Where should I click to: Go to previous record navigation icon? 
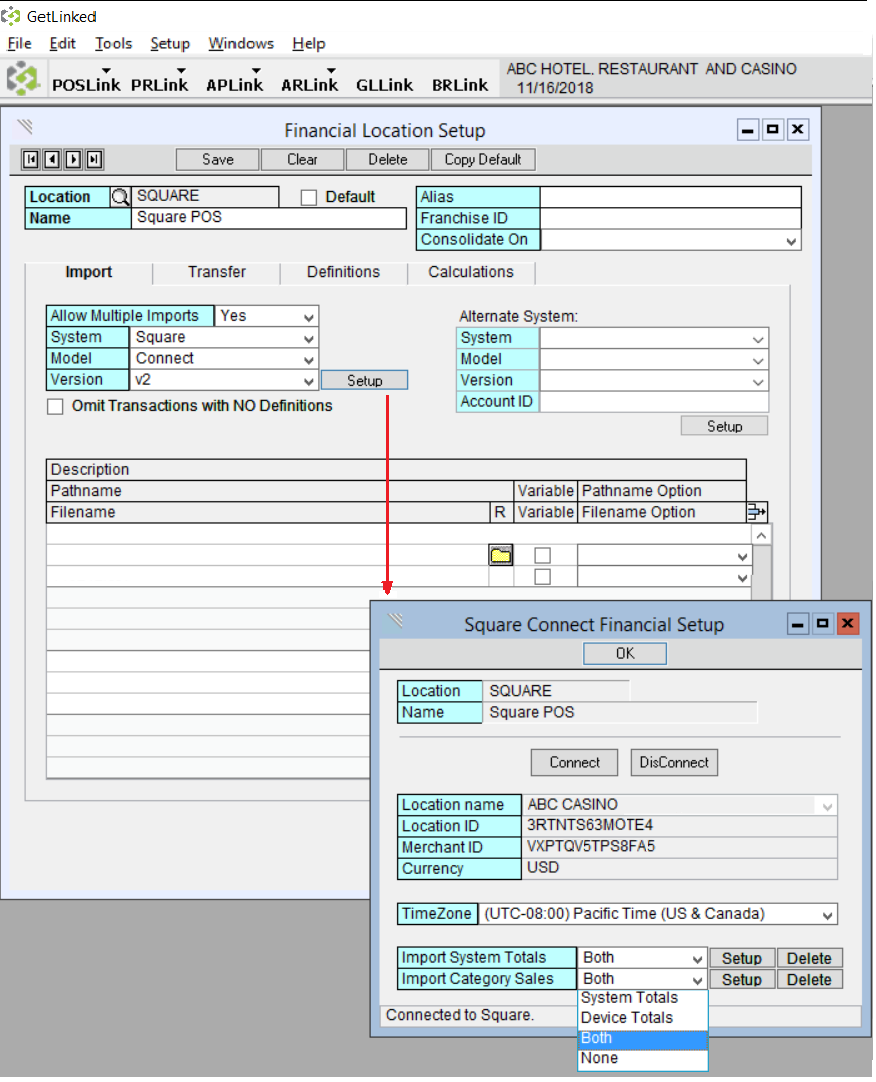pyautogui.click(x=52, y=159)
